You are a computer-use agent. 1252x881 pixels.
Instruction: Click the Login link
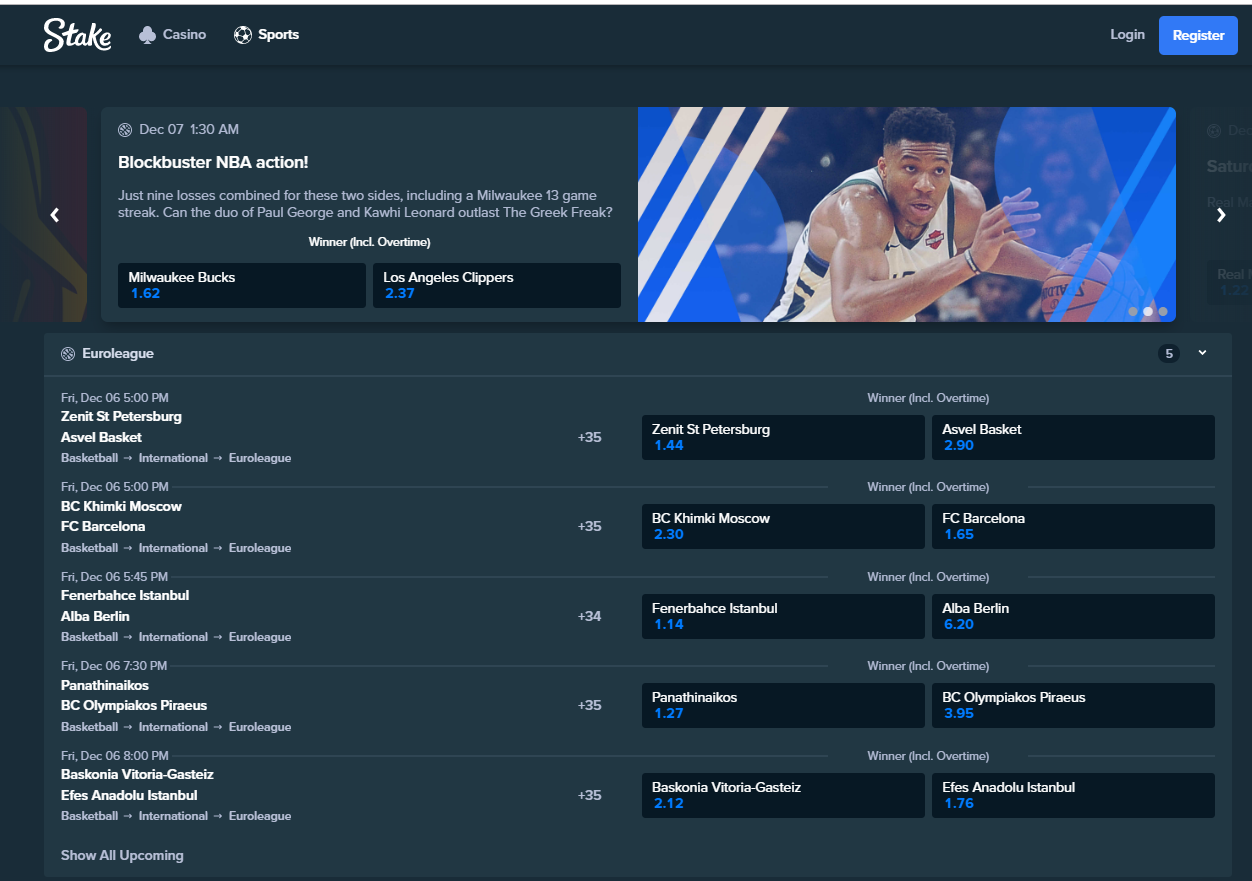click(x=1127, y=35)
